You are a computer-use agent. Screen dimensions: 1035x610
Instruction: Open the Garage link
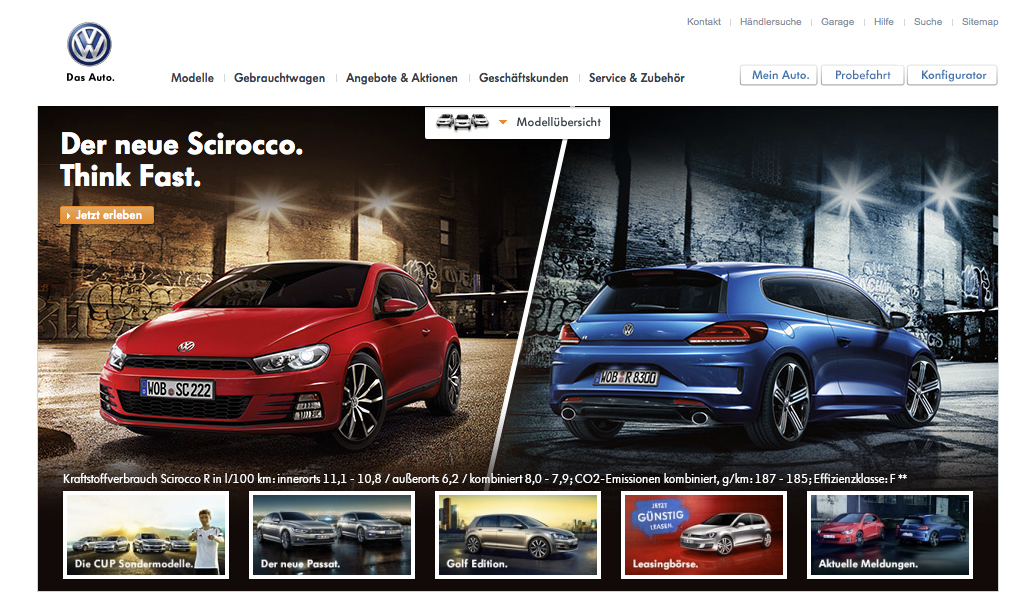pyautogui.click(x=838, y=22)
